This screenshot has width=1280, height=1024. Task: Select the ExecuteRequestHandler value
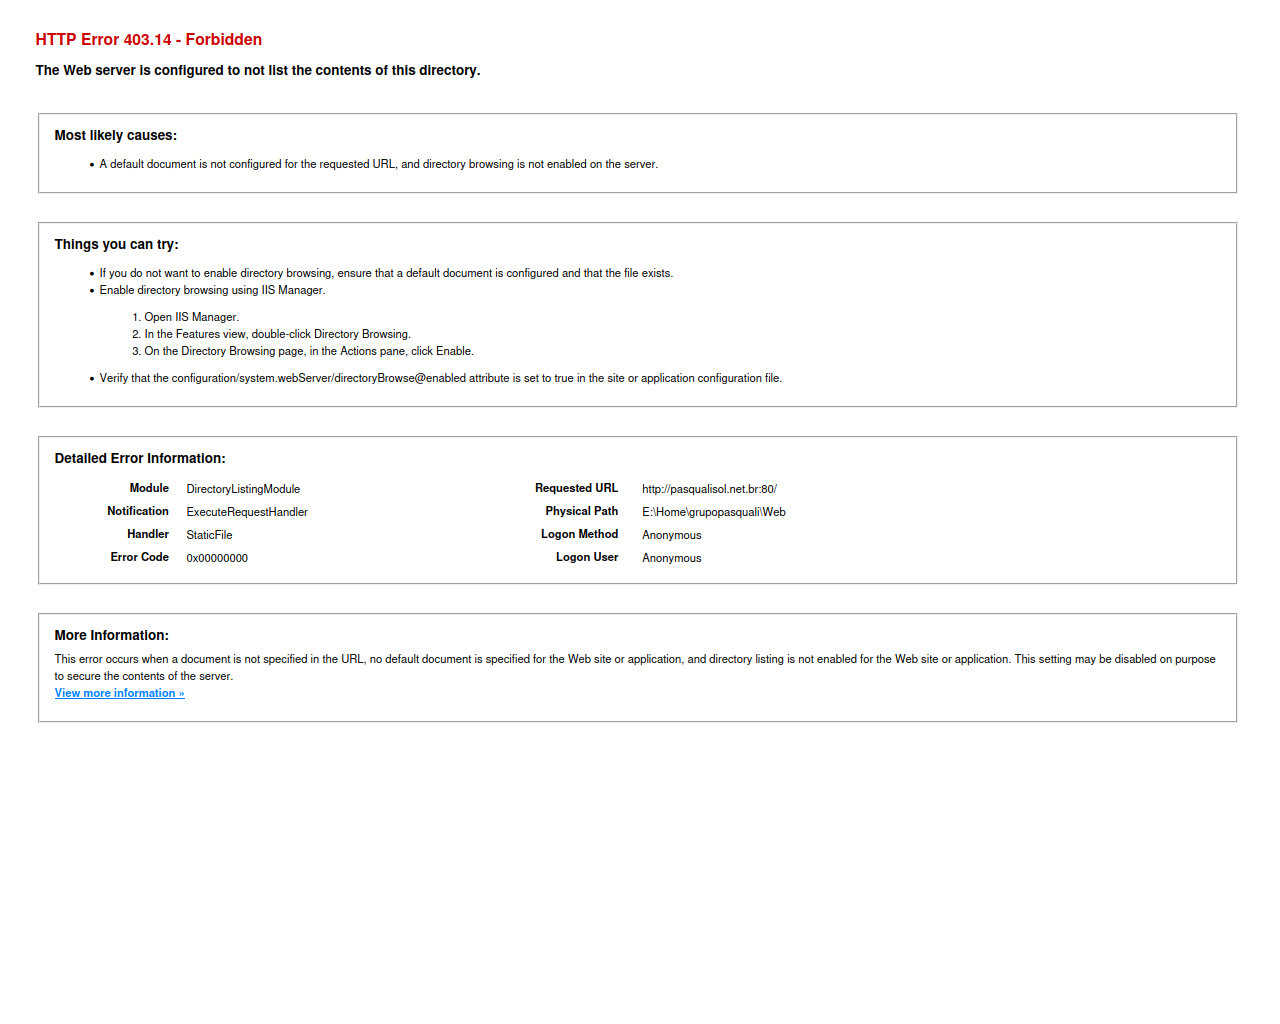click(247, 512)
